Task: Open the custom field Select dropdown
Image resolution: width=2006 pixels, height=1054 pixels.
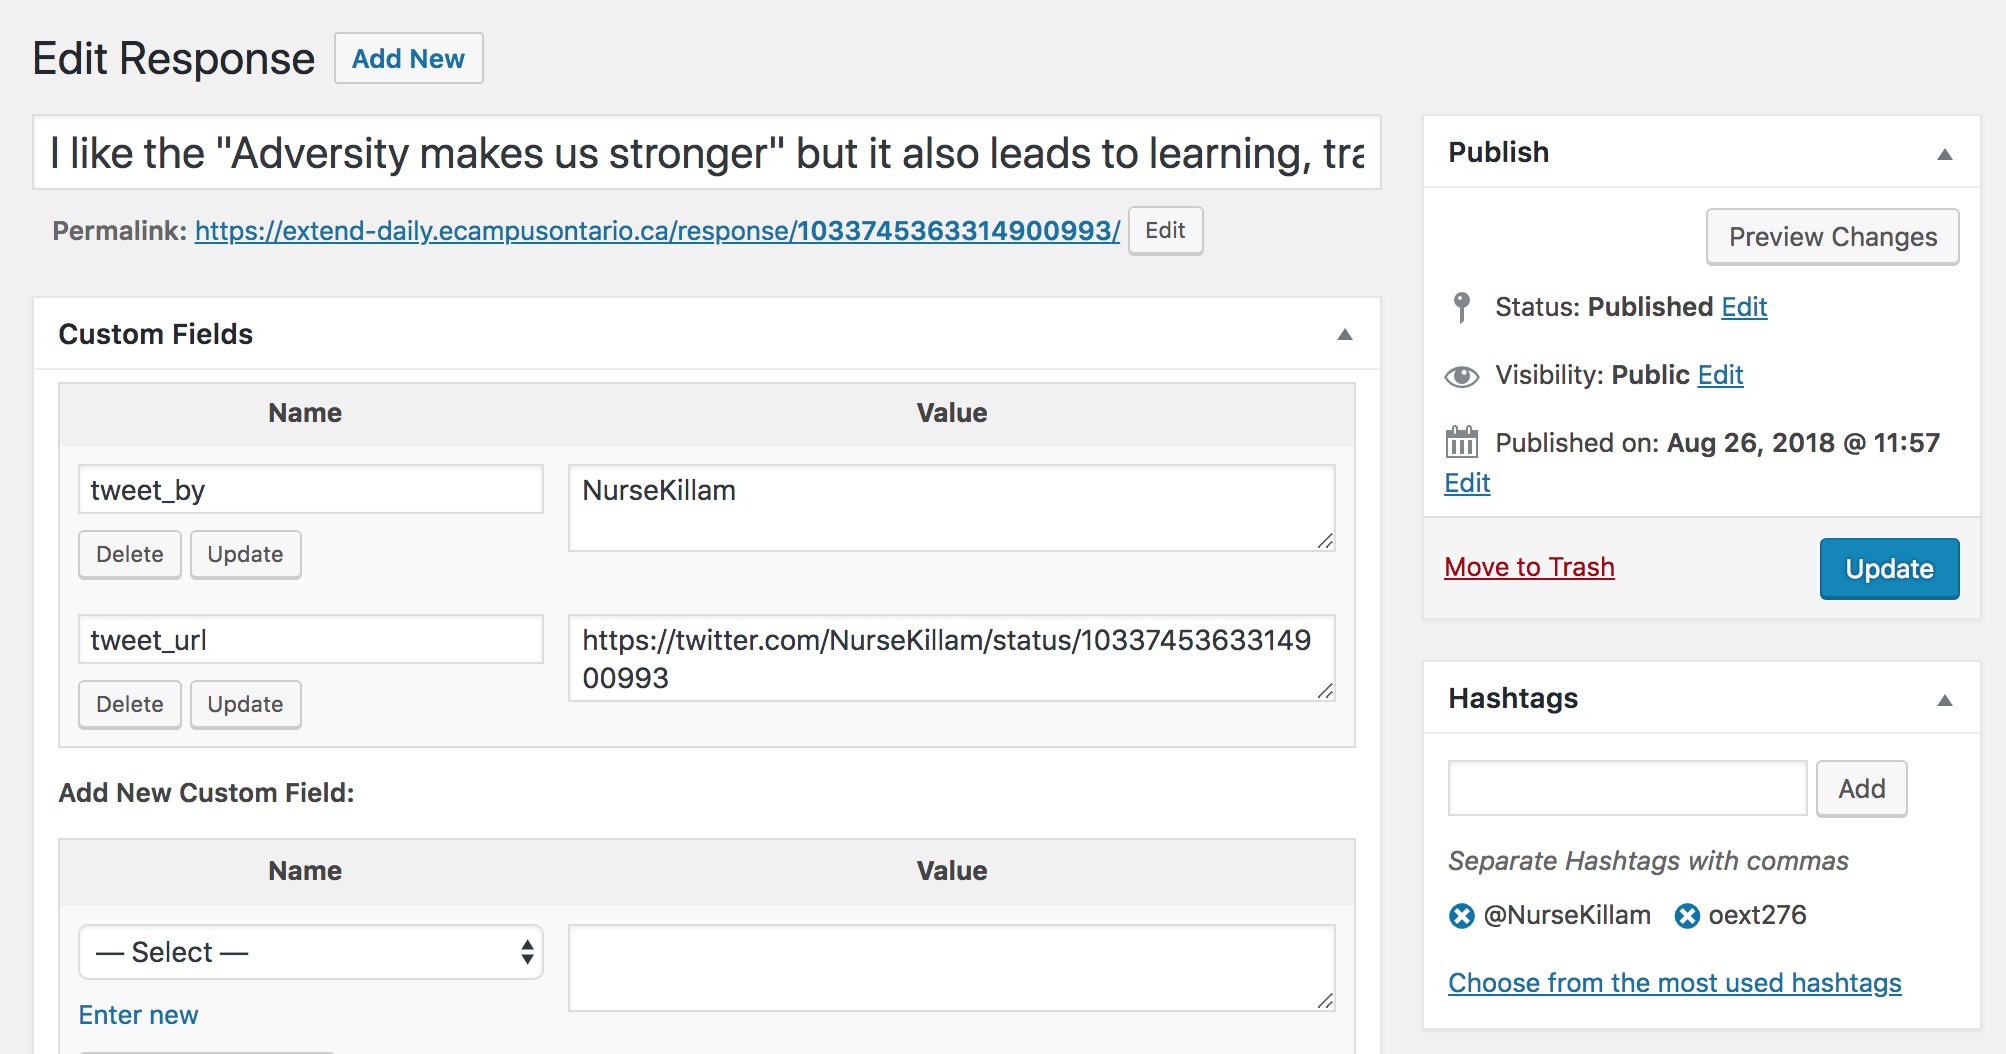Action: click(311, 952)
